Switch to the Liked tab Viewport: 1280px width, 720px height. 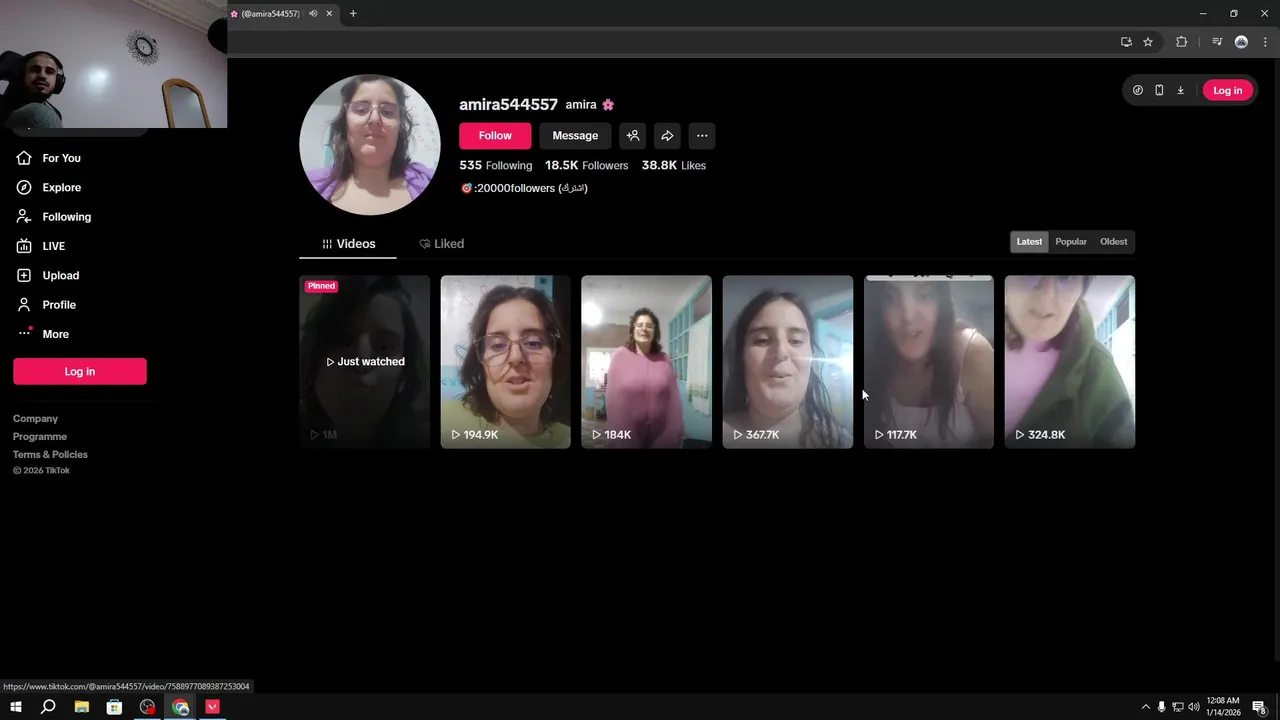tap(441, 244)
